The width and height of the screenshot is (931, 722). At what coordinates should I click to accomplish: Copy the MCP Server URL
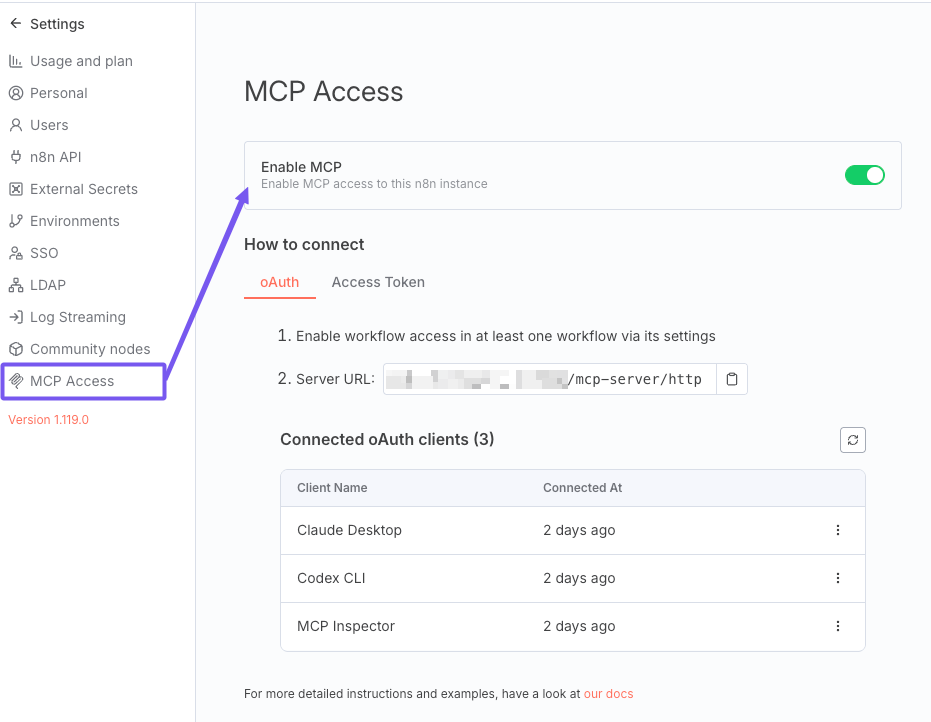pyautogui.click(x=731, y=379)
